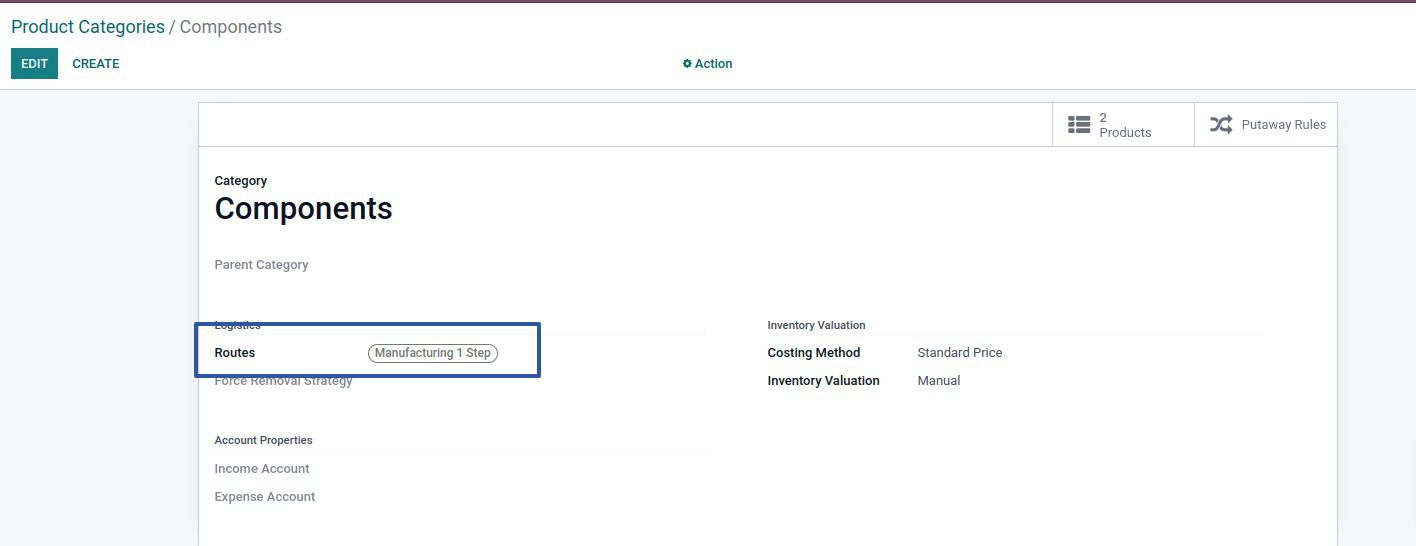Open the 2 Products count text
1416x546 pixels.
tap(1124, 125)
